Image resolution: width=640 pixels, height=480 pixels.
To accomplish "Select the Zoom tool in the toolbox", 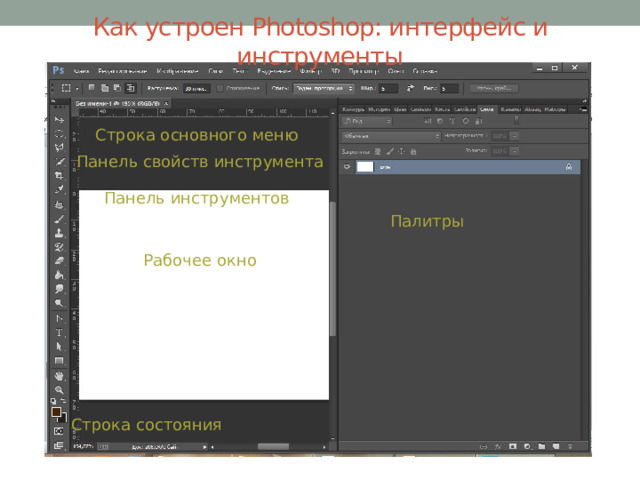I will click(x=60, y=390).
